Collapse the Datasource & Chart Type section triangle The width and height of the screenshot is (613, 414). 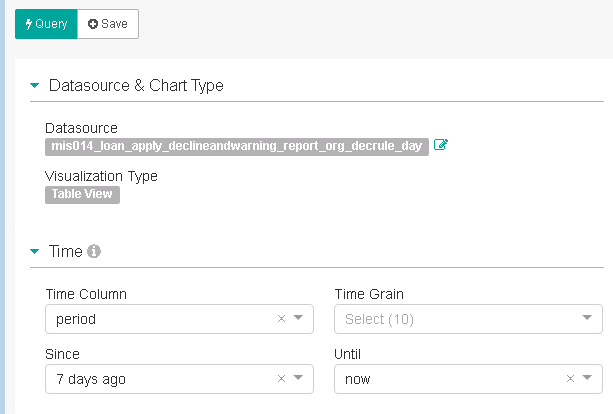tap(34, 85)
